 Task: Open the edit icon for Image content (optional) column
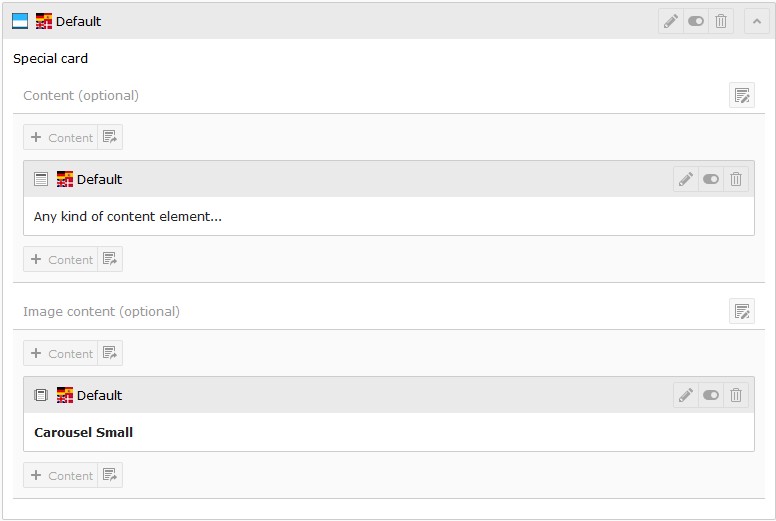[x=742, y=311]
